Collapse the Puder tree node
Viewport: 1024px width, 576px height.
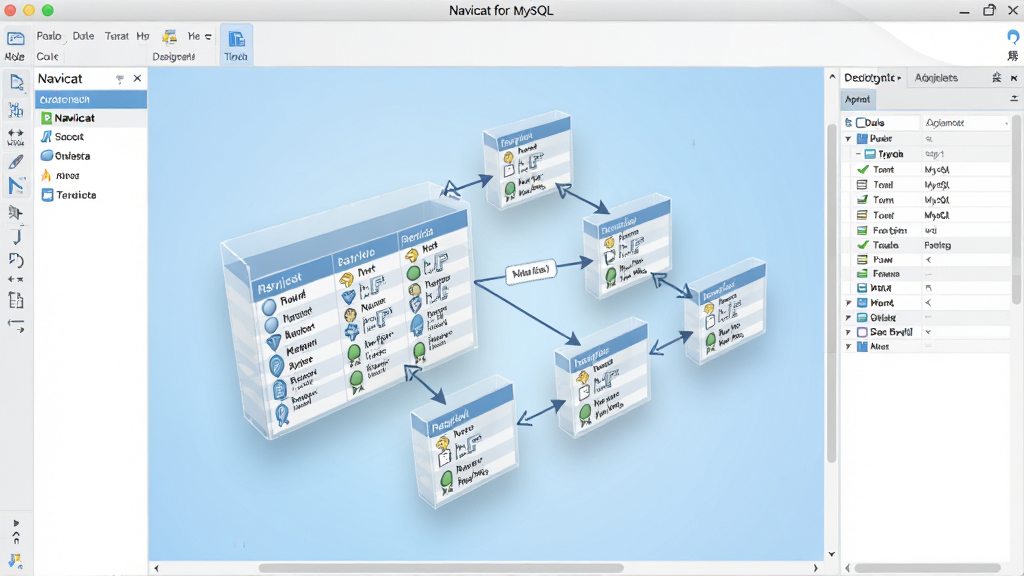[x=848, y=138]
